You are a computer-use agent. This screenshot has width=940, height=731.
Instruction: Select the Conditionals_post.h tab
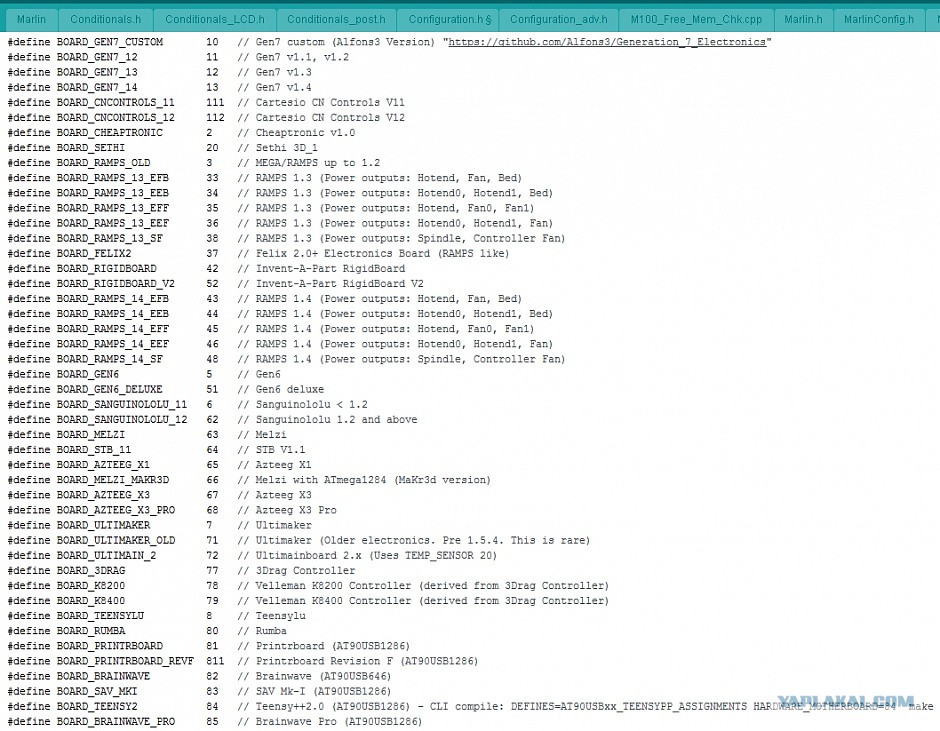(x=336, y=19)
